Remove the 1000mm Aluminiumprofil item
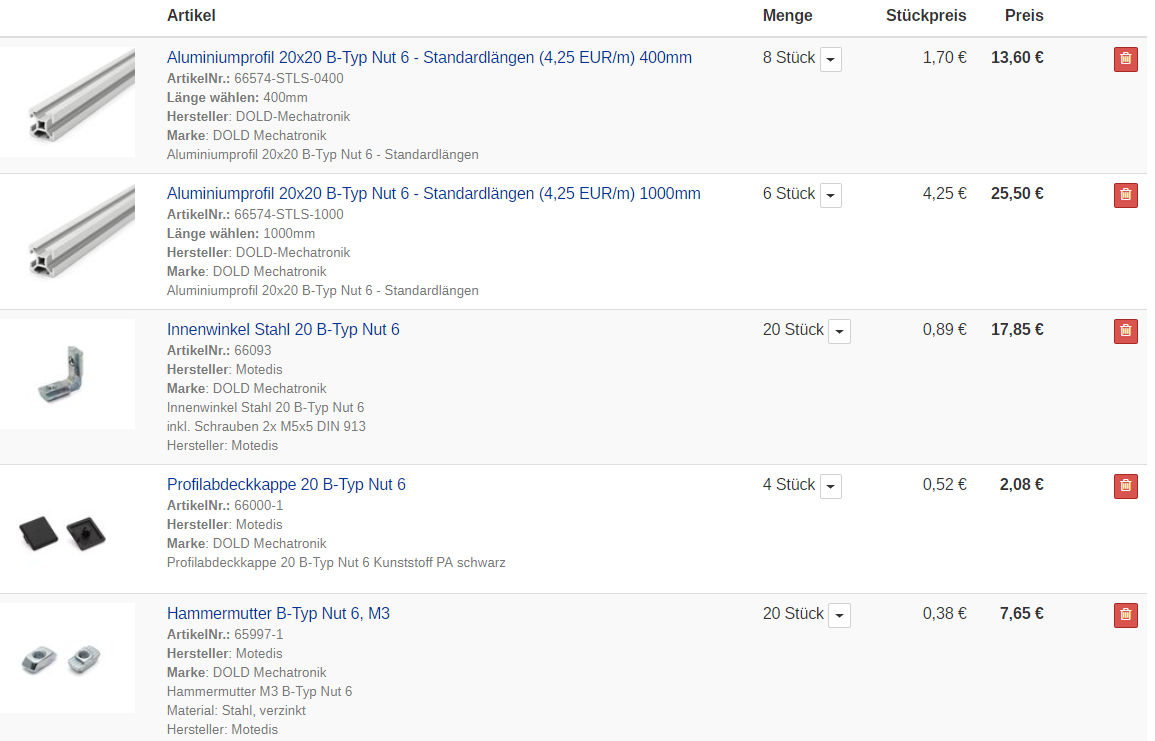The image size is (1155, 741). [x=1125, y=195]
